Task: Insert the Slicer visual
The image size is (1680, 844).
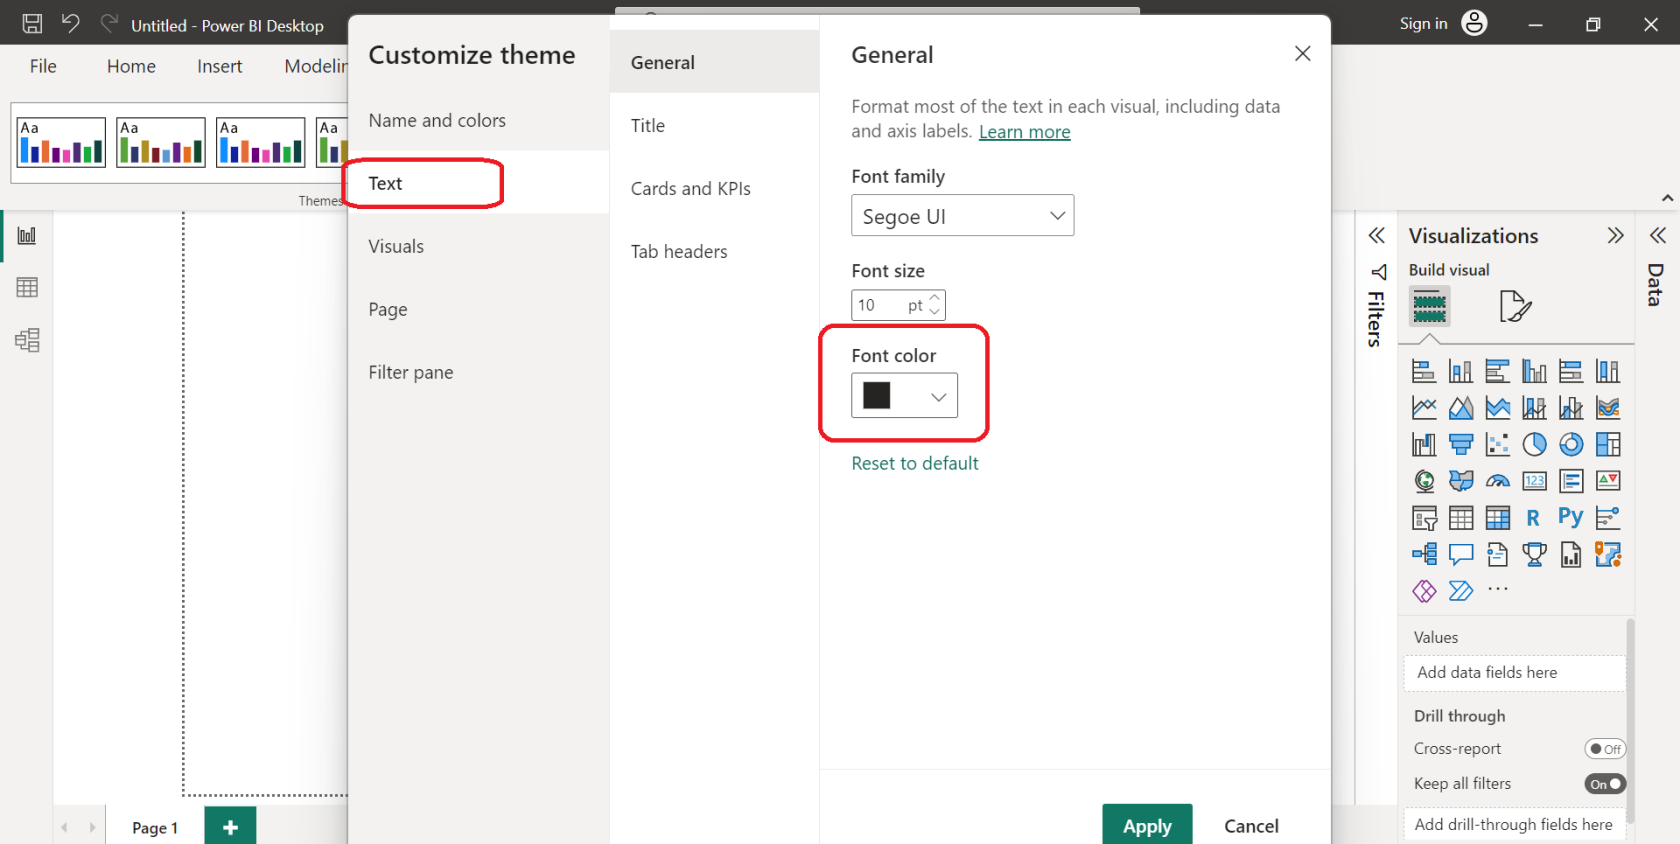Action: [x=1424, y=518]
